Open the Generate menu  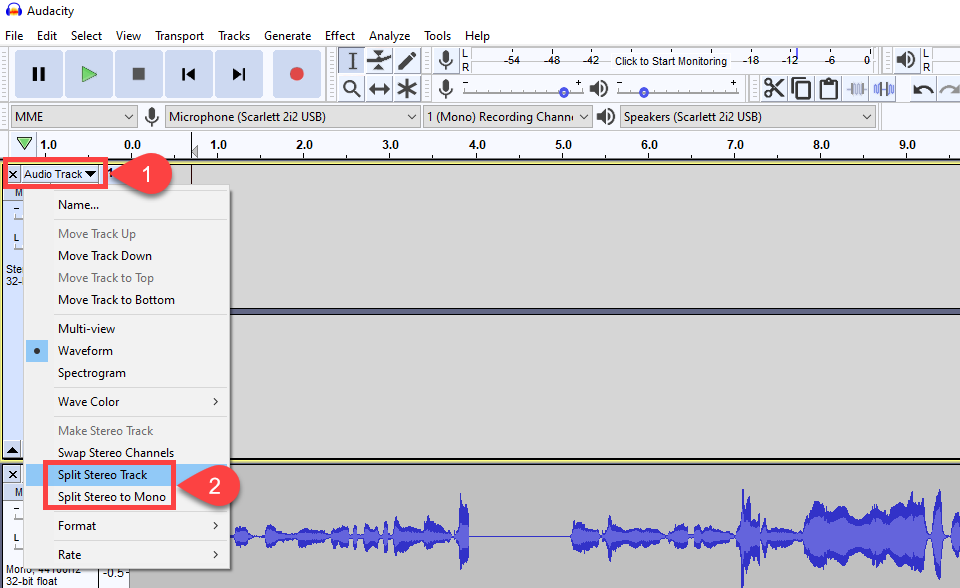coord(287,35)
